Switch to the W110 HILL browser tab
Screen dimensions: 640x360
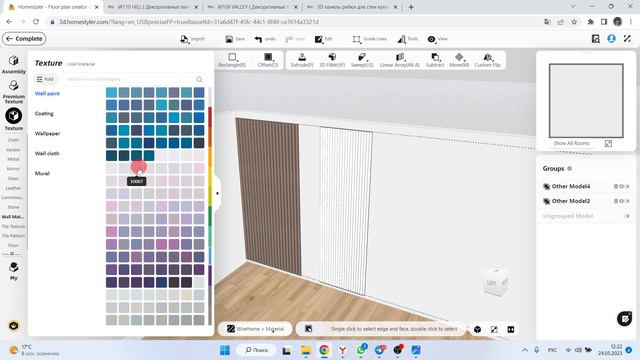(152, 7)
